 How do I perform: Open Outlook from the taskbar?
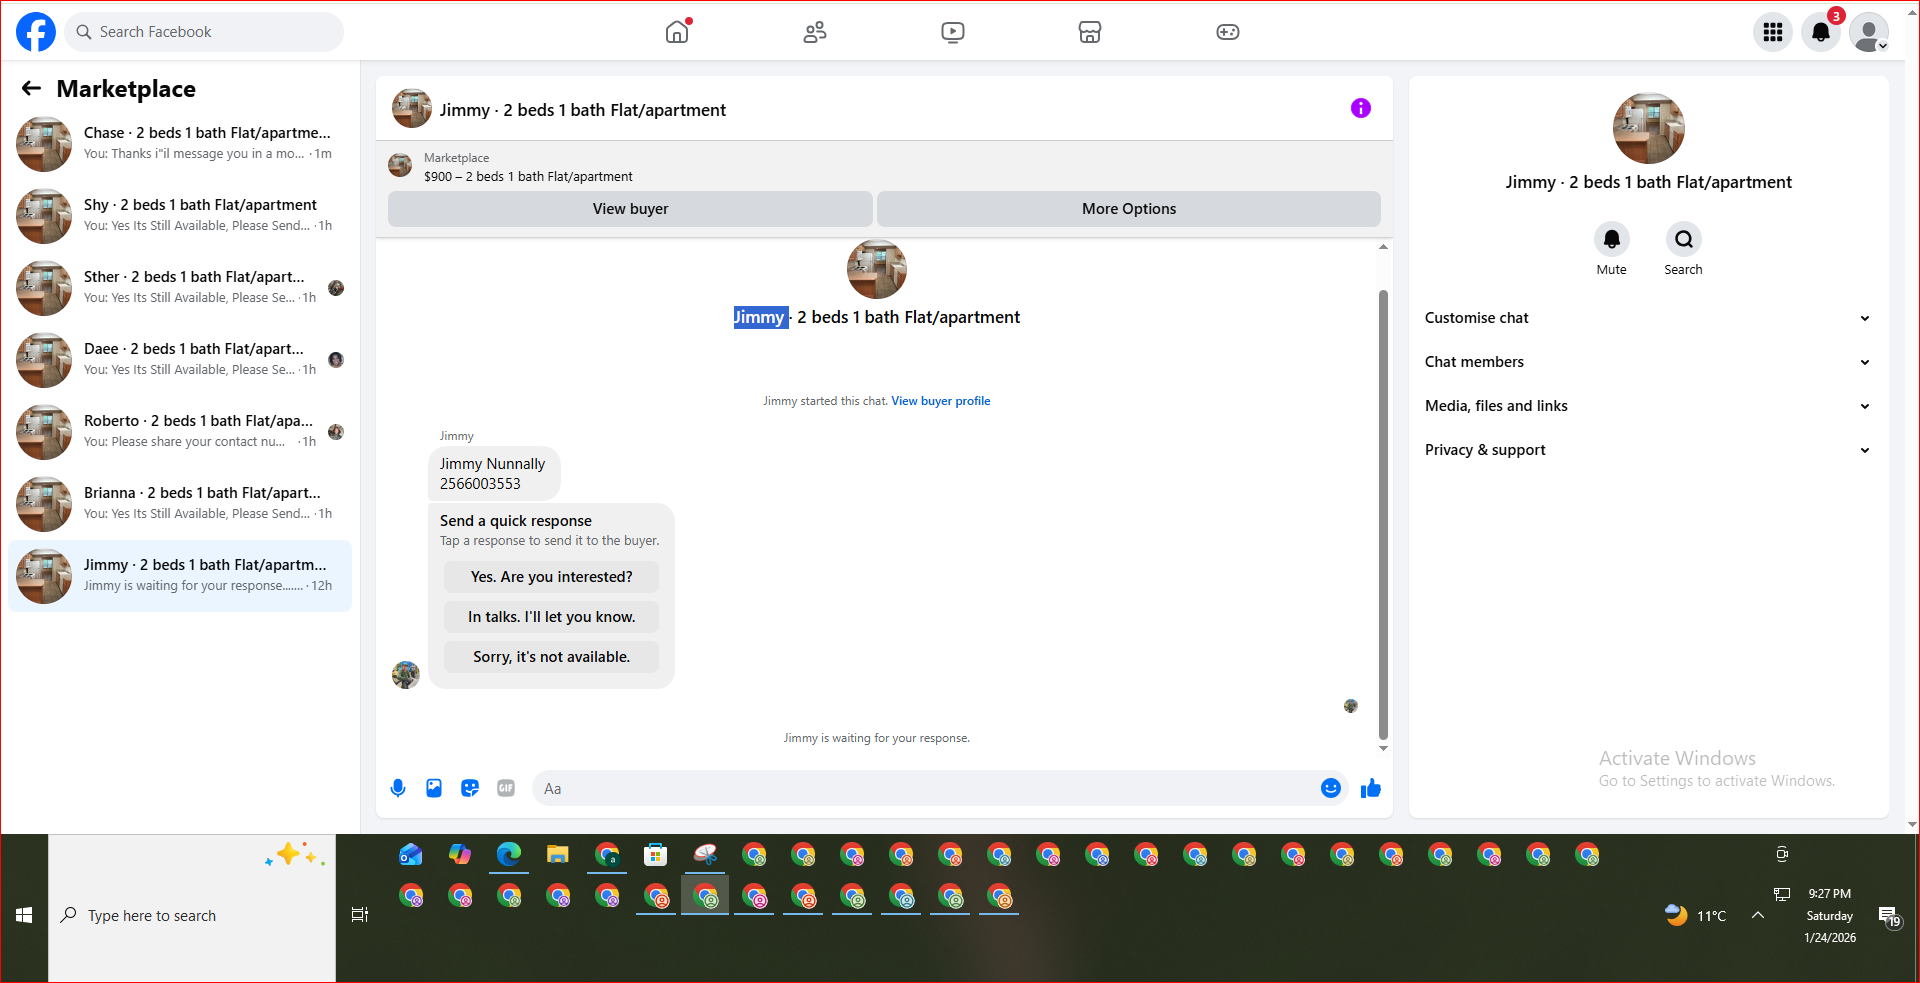pyautogui.click(x=411, y=855)
